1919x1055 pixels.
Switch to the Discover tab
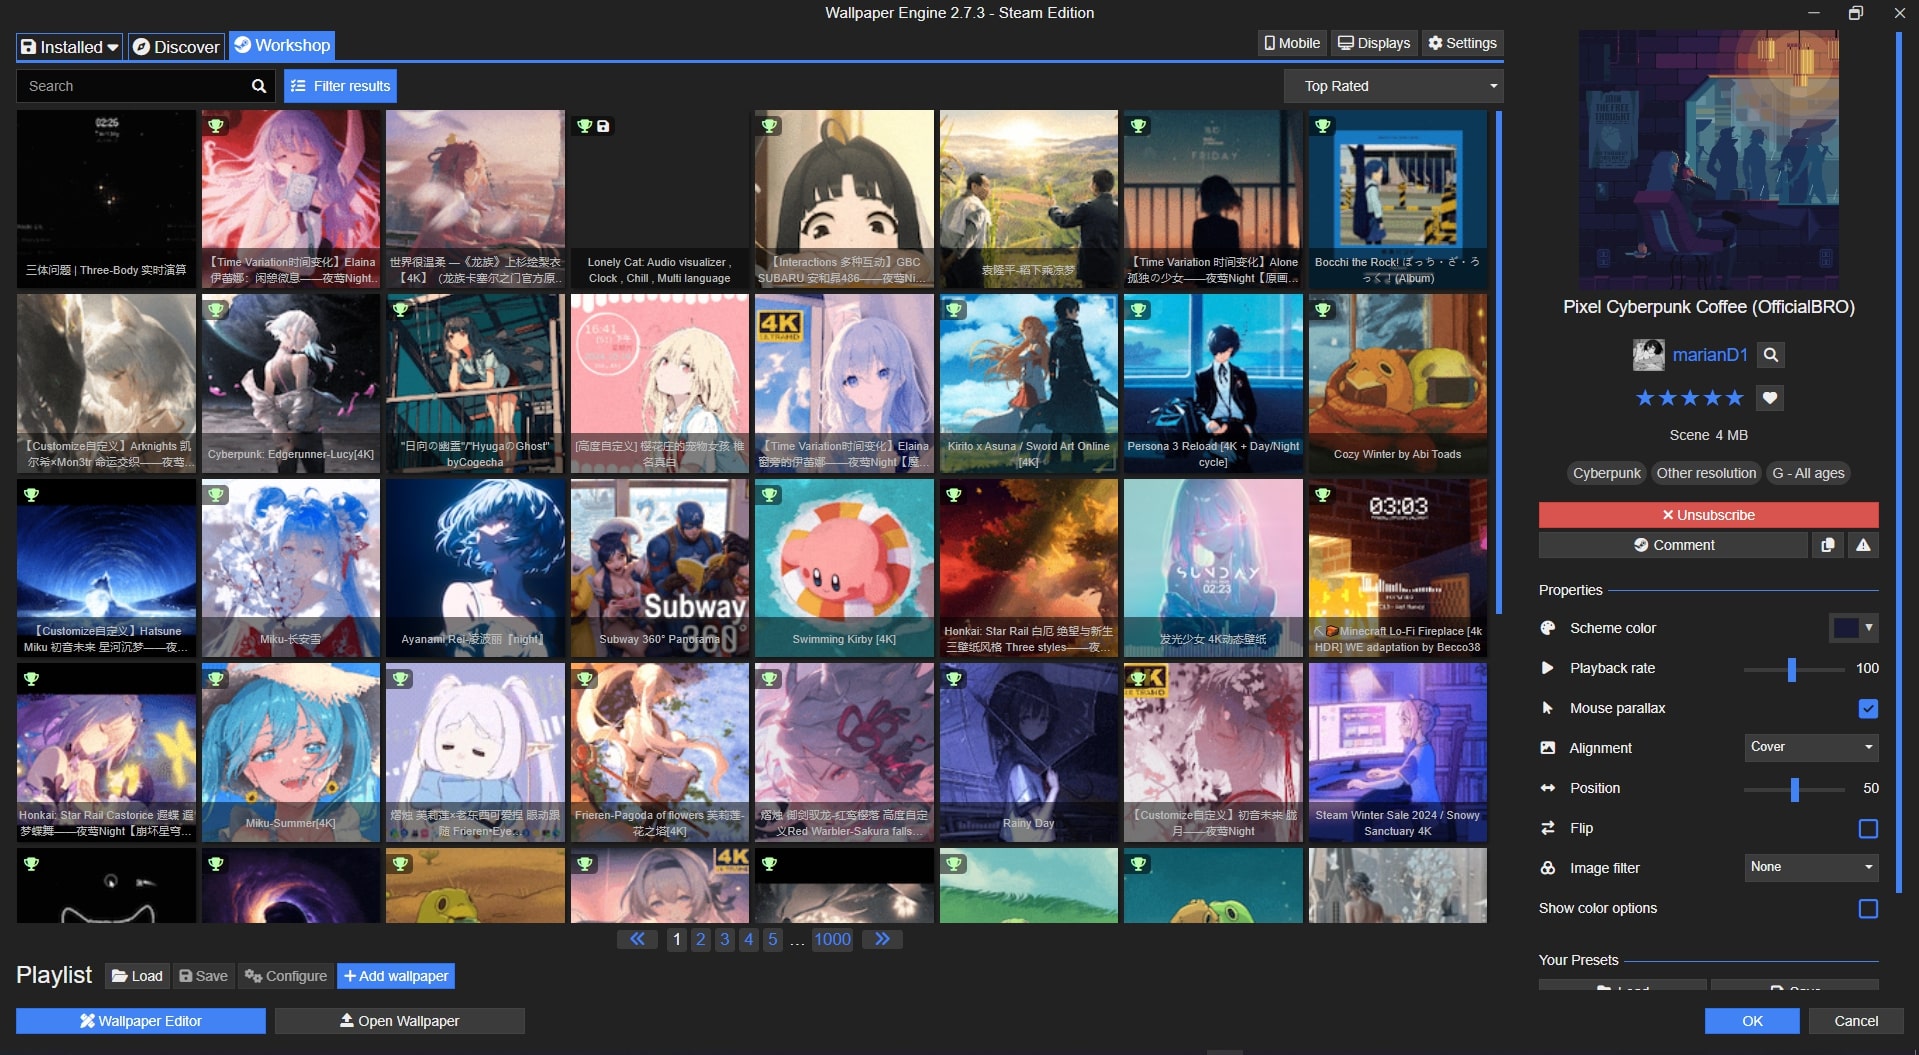click(176, 47)
